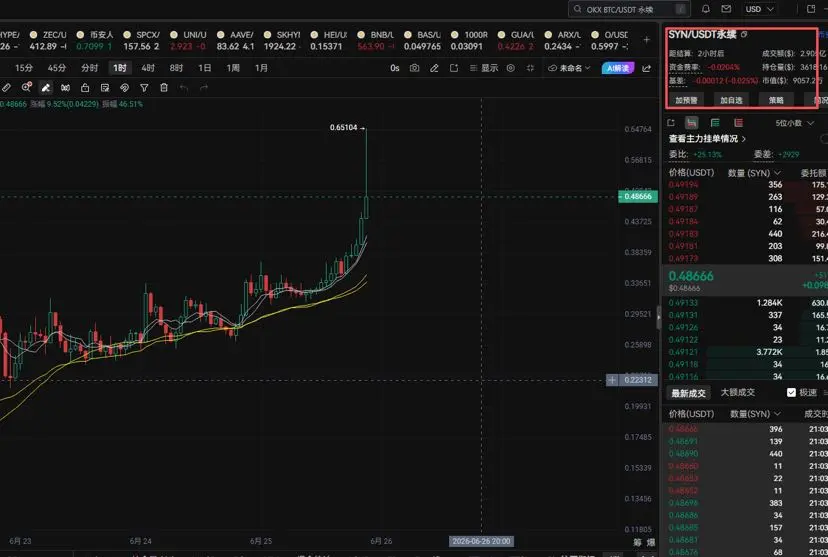Select red asks-only order book view

tap(738, 123)
